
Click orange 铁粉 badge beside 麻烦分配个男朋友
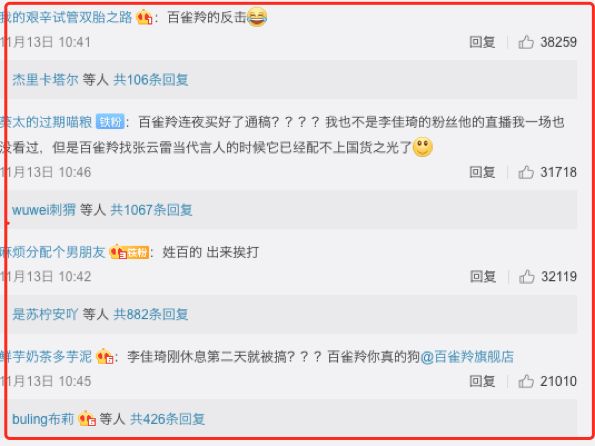tap(129, 252)
